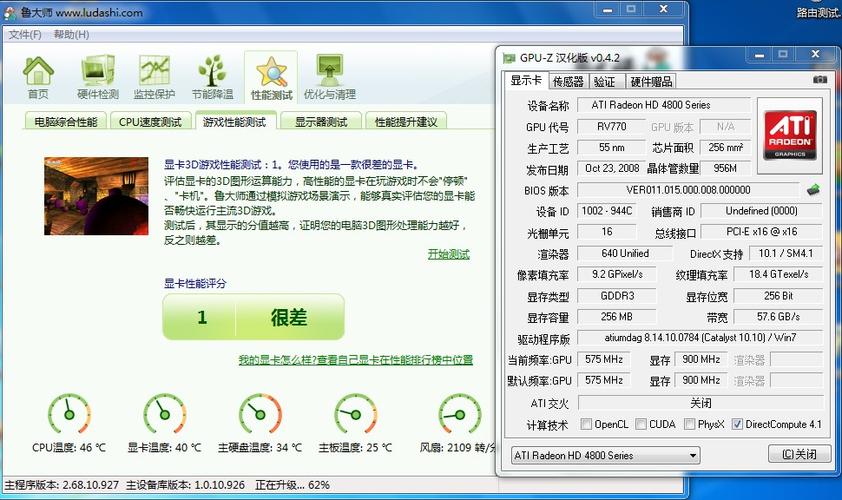The image size is (842, 500).
Task: Click the 带宽 57.6 GB/s field
Action: pyautogui.click(x=778, y=317)
